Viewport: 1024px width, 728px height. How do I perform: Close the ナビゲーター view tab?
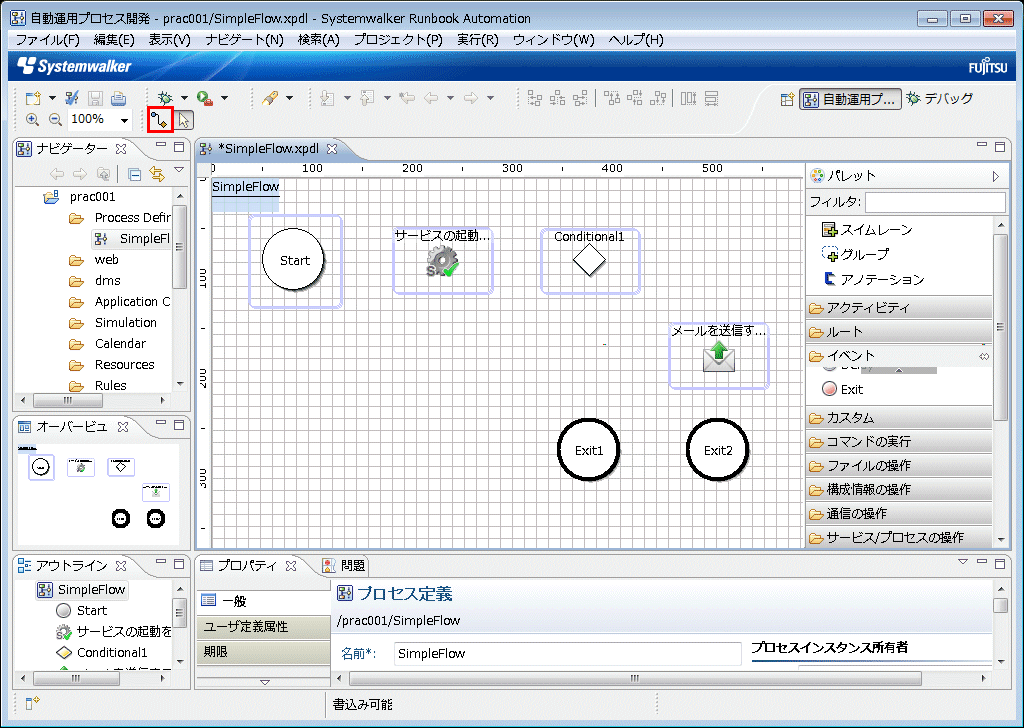click(121, 148)
